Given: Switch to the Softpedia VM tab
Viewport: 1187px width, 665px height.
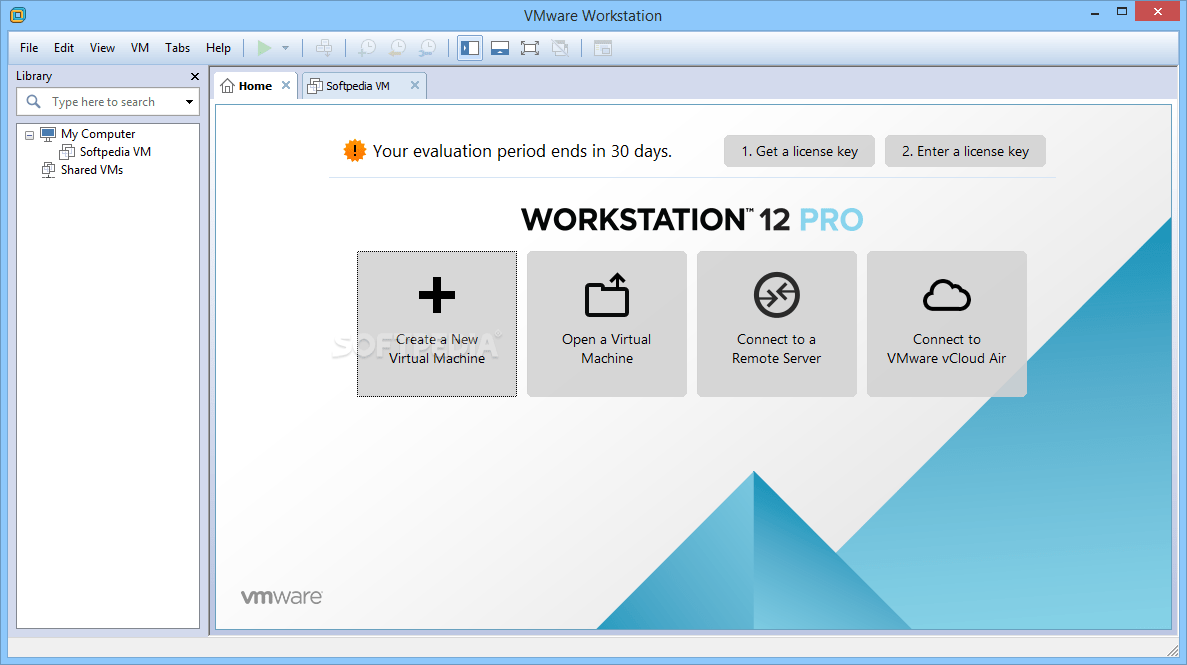Looking at the screenshot, I should point(357,86).
